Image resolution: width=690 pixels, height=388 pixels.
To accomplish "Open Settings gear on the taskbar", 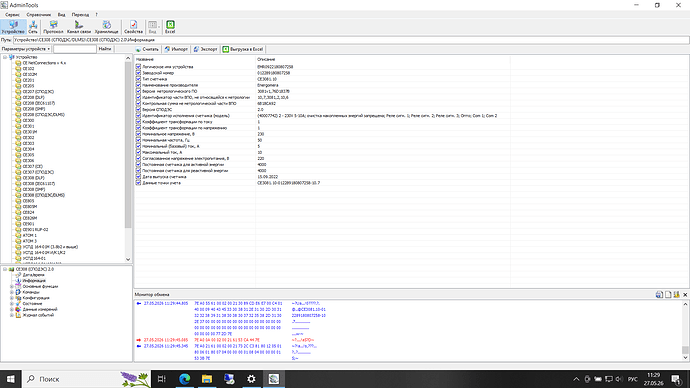I will (x=251, y=379).
